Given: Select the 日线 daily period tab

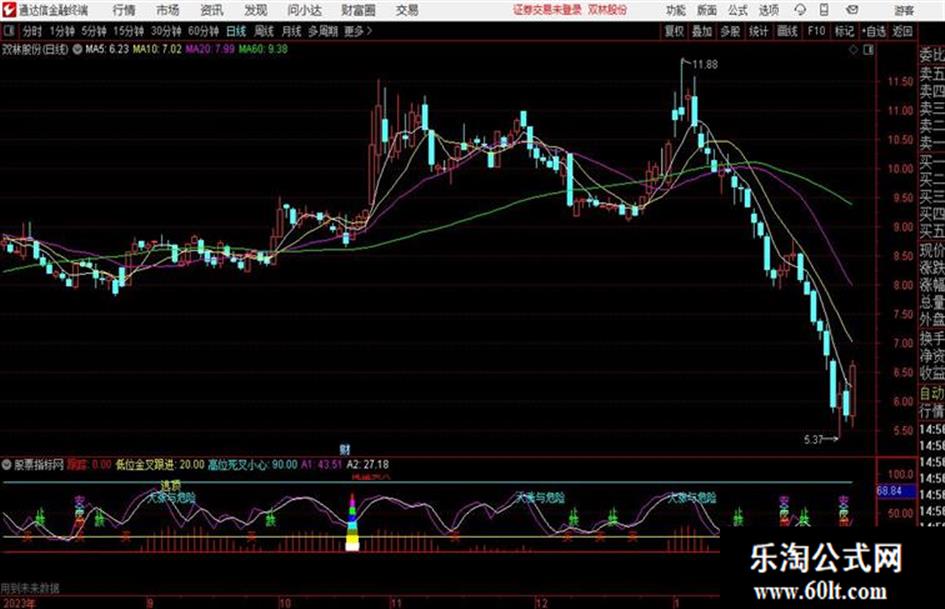Looking at the screenshot, I should 236,31.
